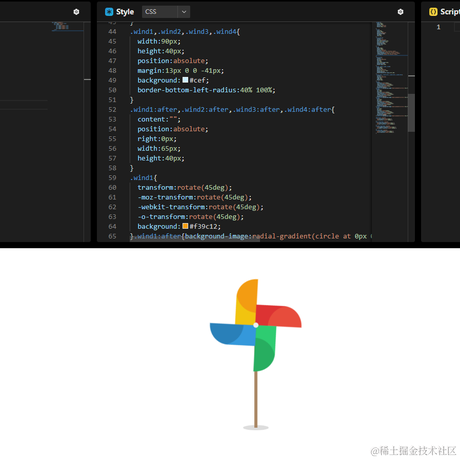Click the Style panel CSS logo icon
460x460 pixels.
[109, 12]
